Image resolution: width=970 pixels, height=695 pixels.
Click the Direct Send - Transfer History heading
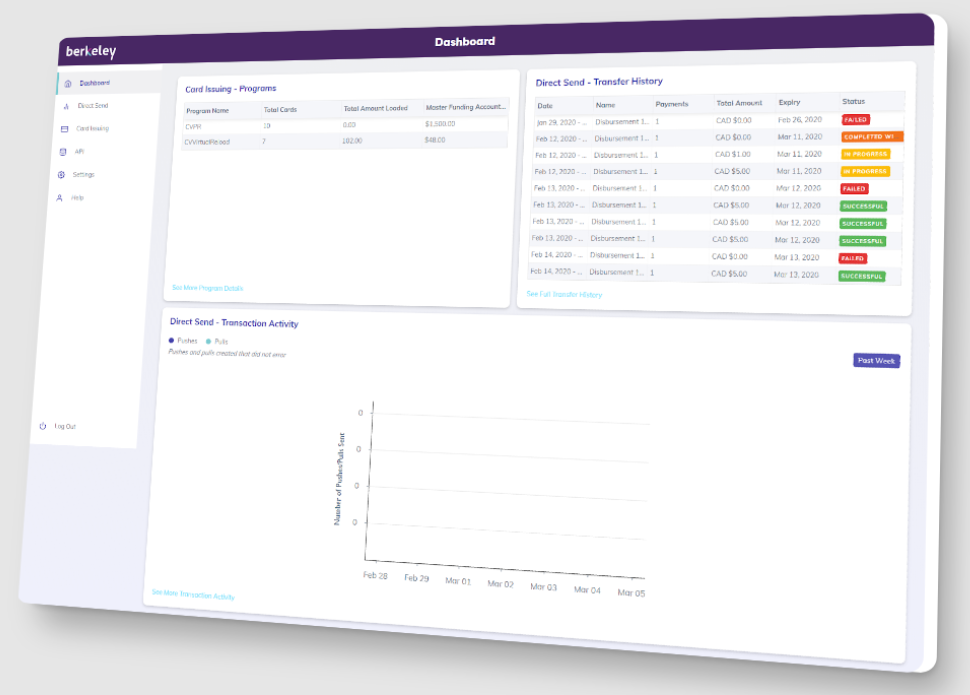coord(599,82)
